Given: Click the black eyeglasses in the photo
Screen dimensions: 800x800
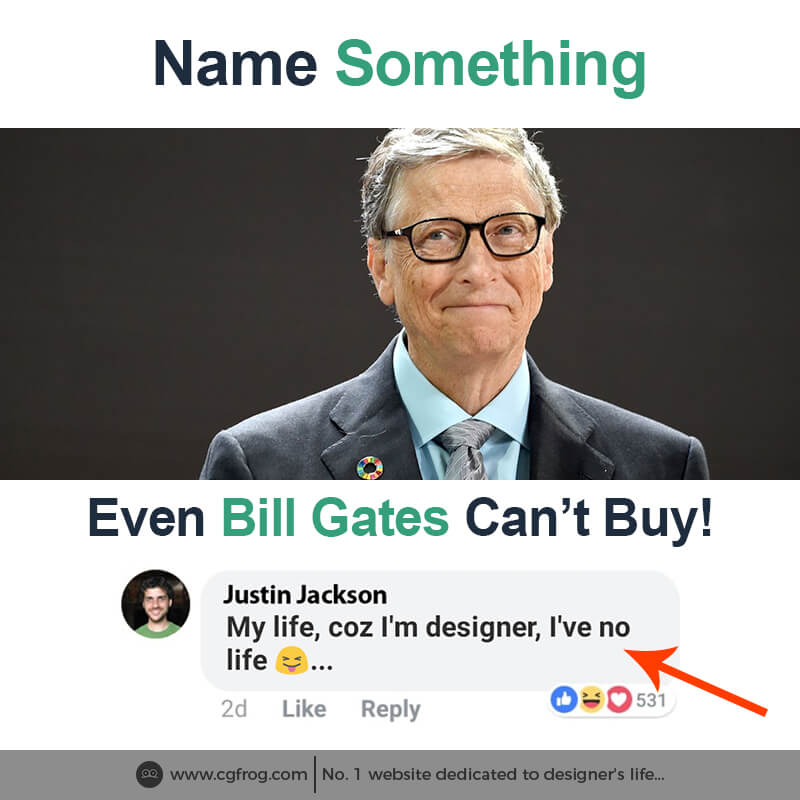Looking at the screenshot, I should [x=464, y=236].
